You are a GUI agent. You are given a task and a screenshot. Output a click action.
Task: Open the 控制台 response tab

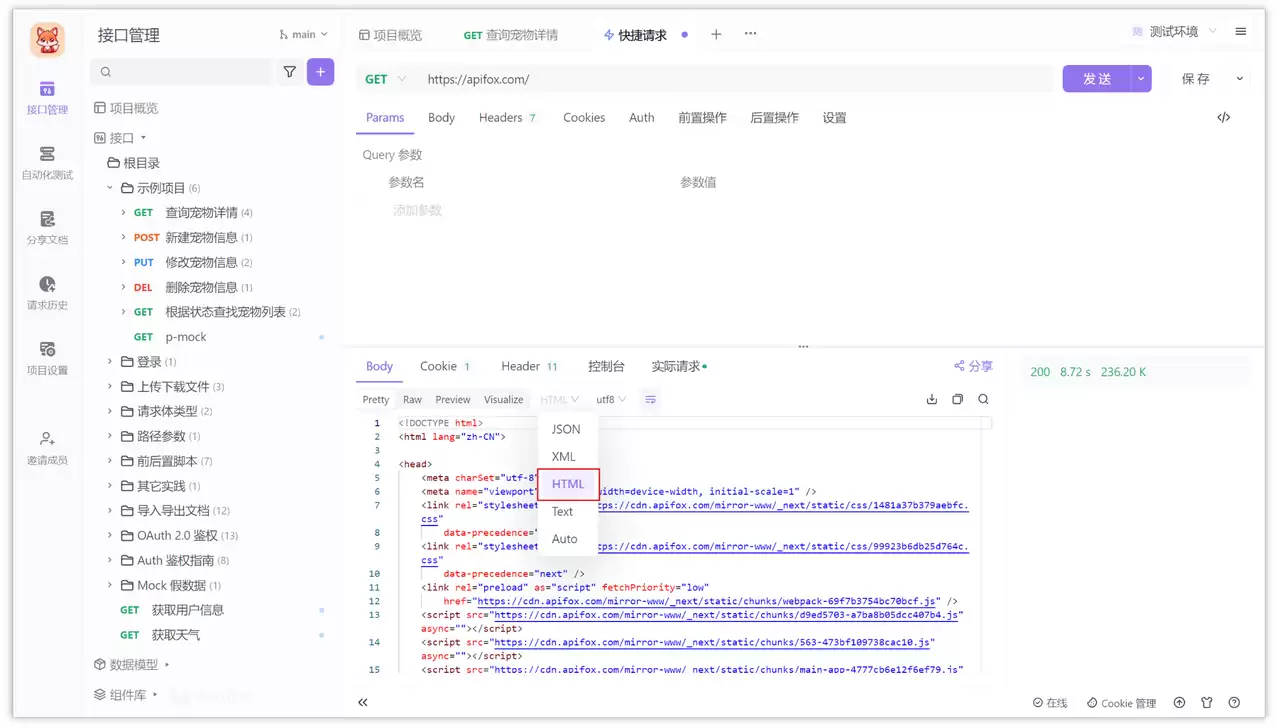point(606,366)
